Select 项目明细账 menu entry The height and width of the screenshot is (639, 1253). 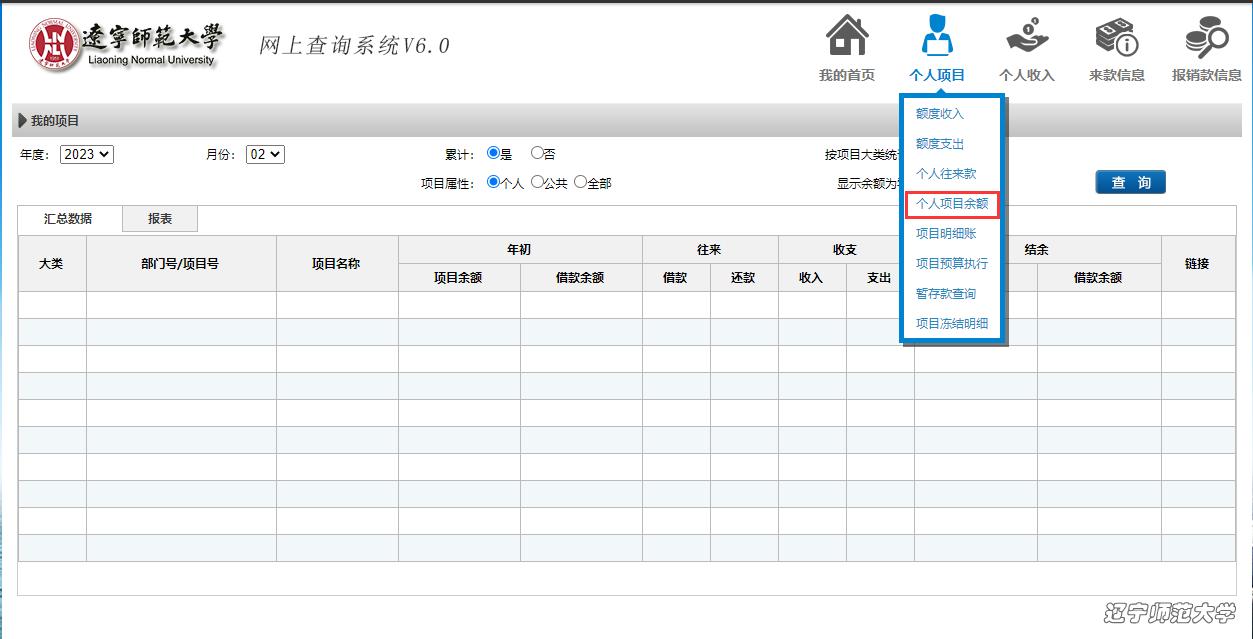[x=945, y=234]
